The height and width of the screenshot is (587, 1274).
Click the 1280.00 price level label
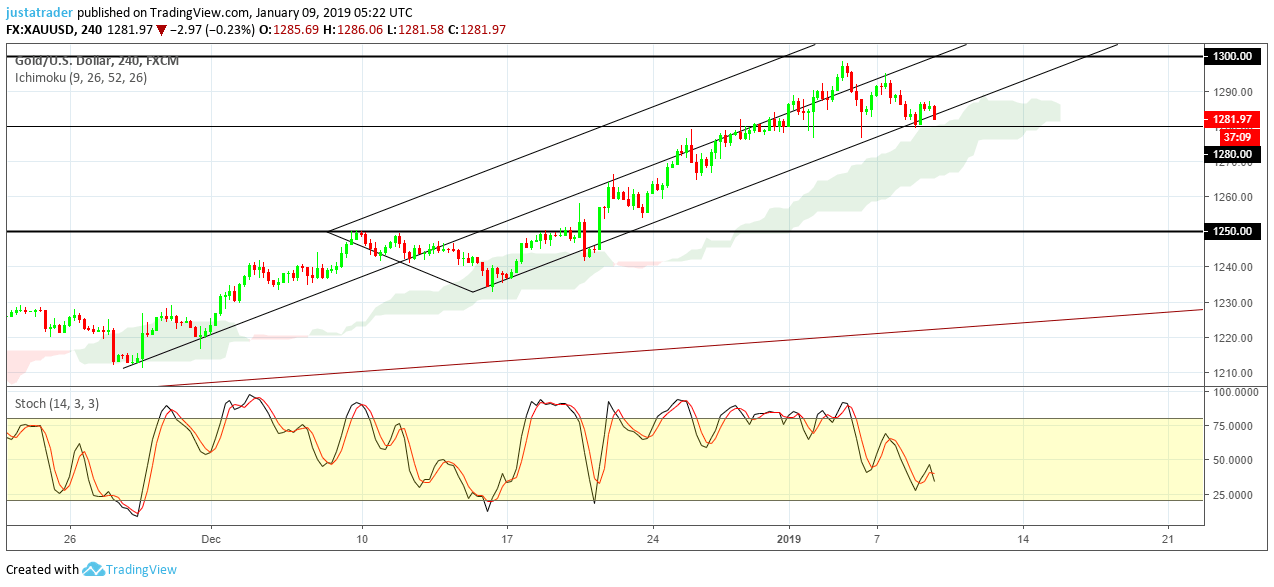[x=1231, y=154]
